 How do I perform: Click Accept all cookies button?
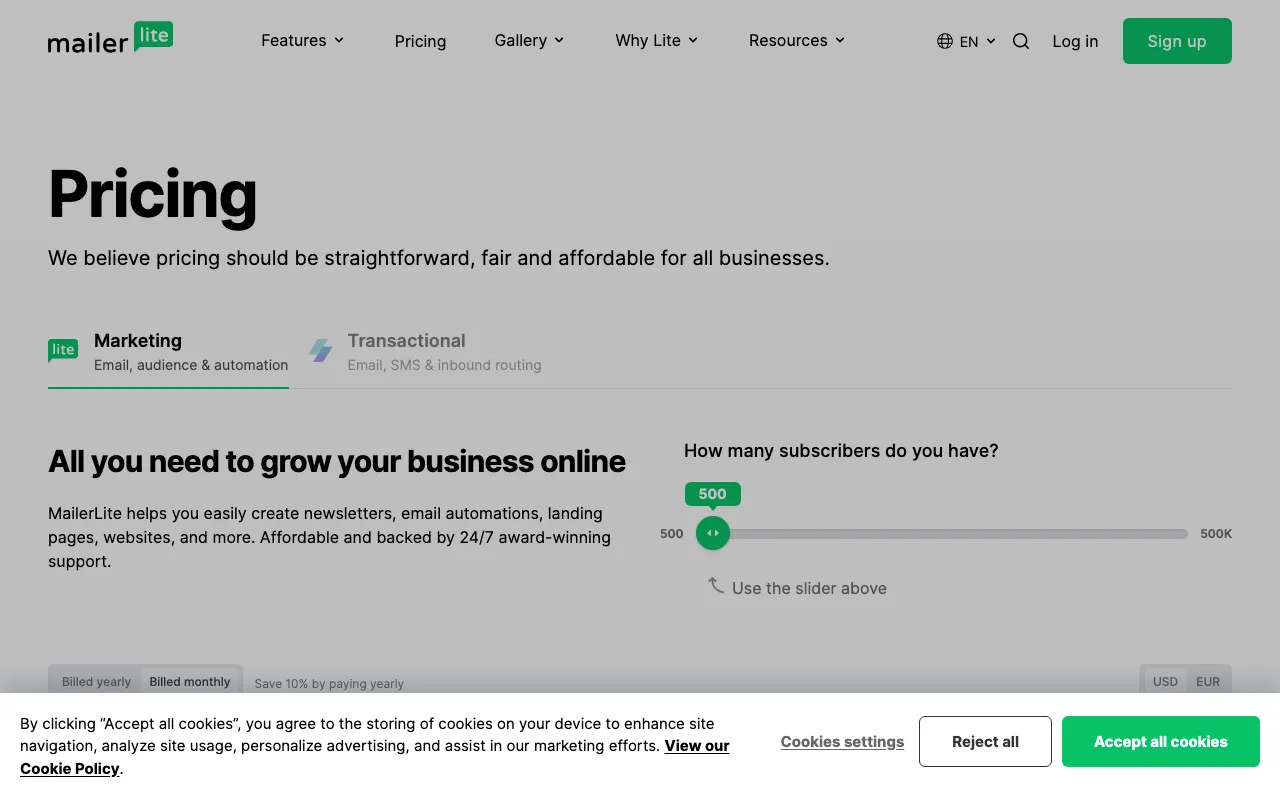(x=1161, y=742)
